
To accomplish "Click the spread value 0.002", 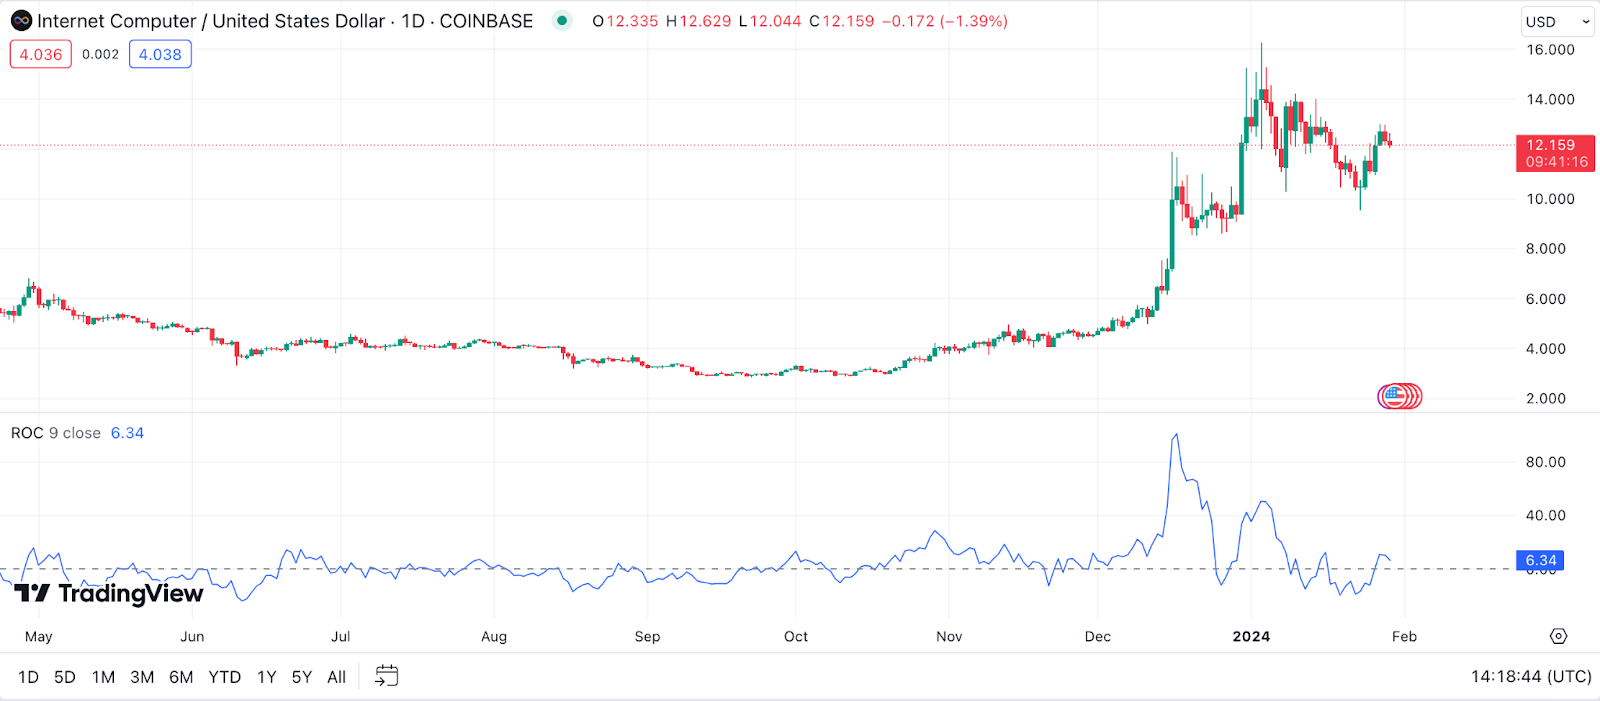I will click(100, 54).
